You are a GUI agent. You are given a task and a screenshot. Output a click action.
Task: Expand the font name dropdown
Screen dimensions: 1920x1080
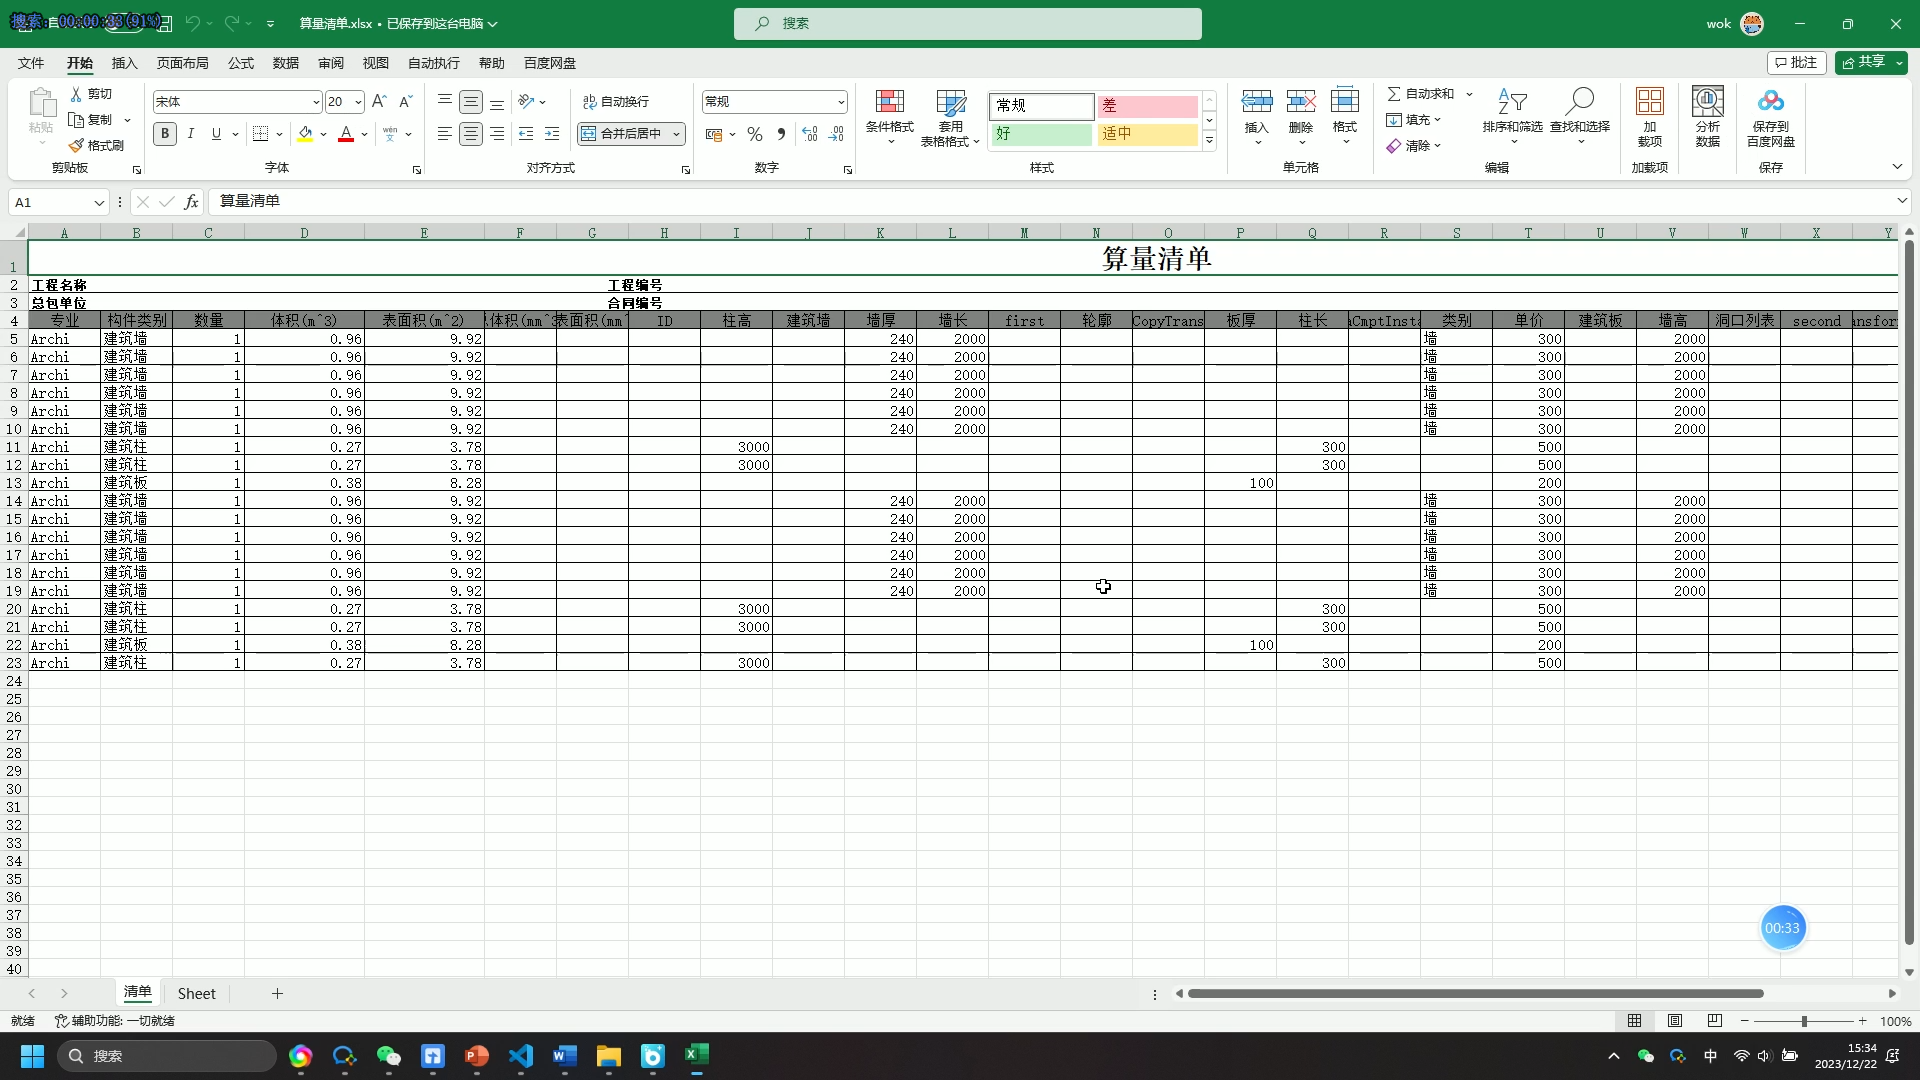point(316,102)
